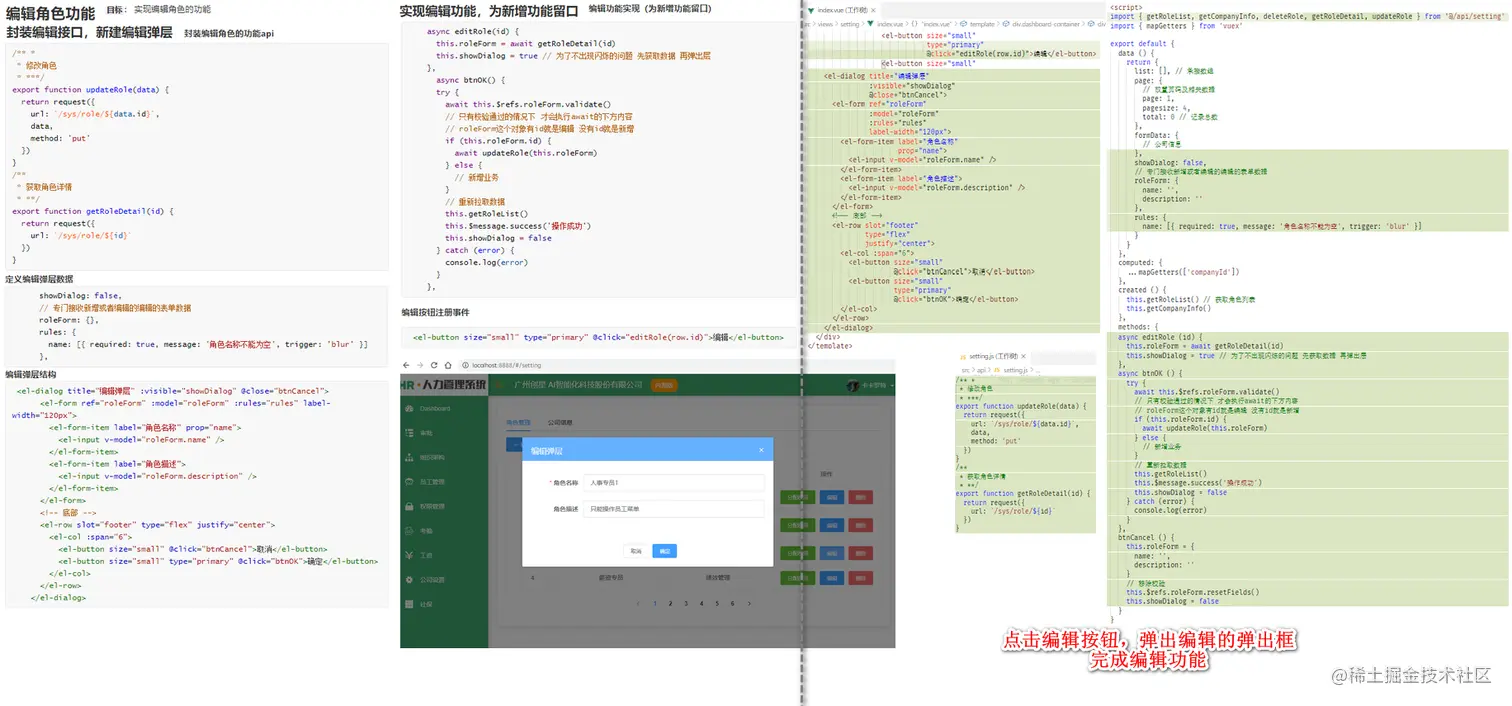The height and width of the screenshot is (706, 1512).
Task: Click 'views' in the index.vue breadcrumb
Action: click(x=826, y=23)
